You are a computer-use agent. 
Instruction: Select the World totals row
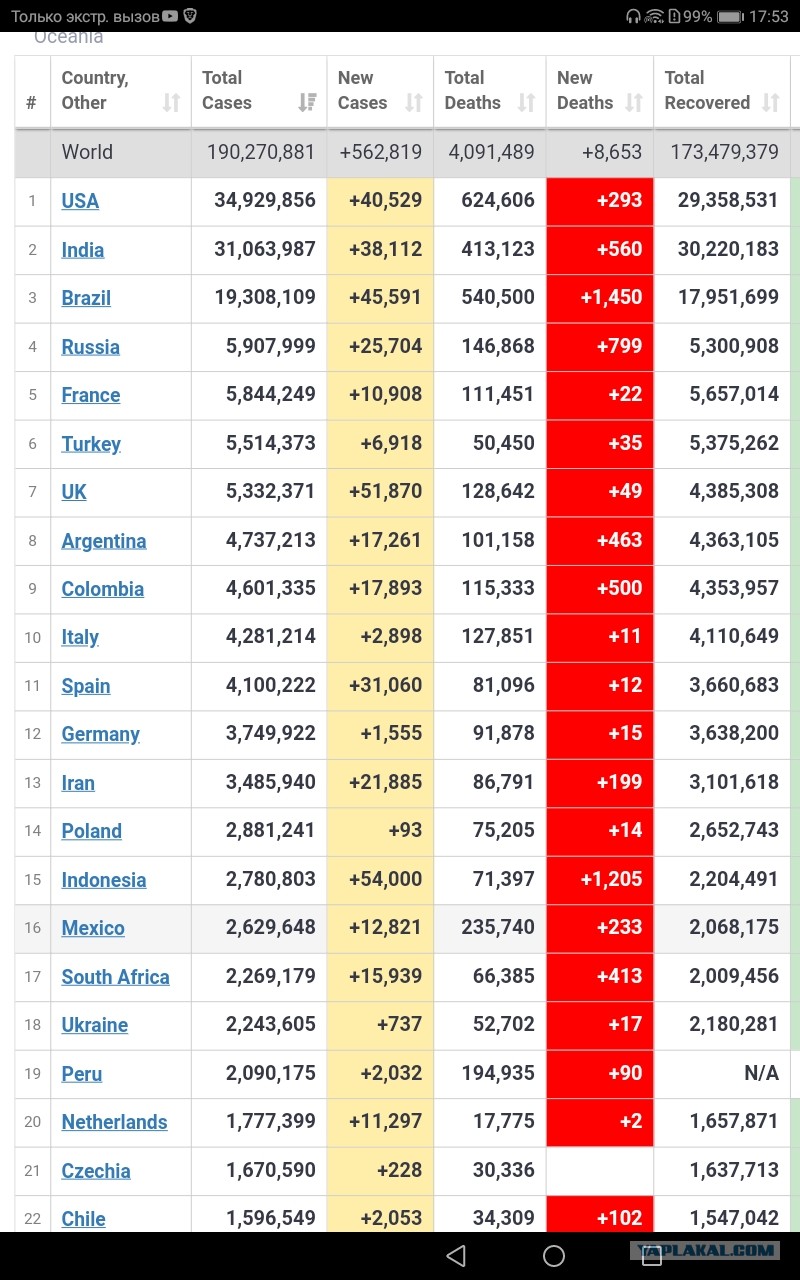[402, 153]
